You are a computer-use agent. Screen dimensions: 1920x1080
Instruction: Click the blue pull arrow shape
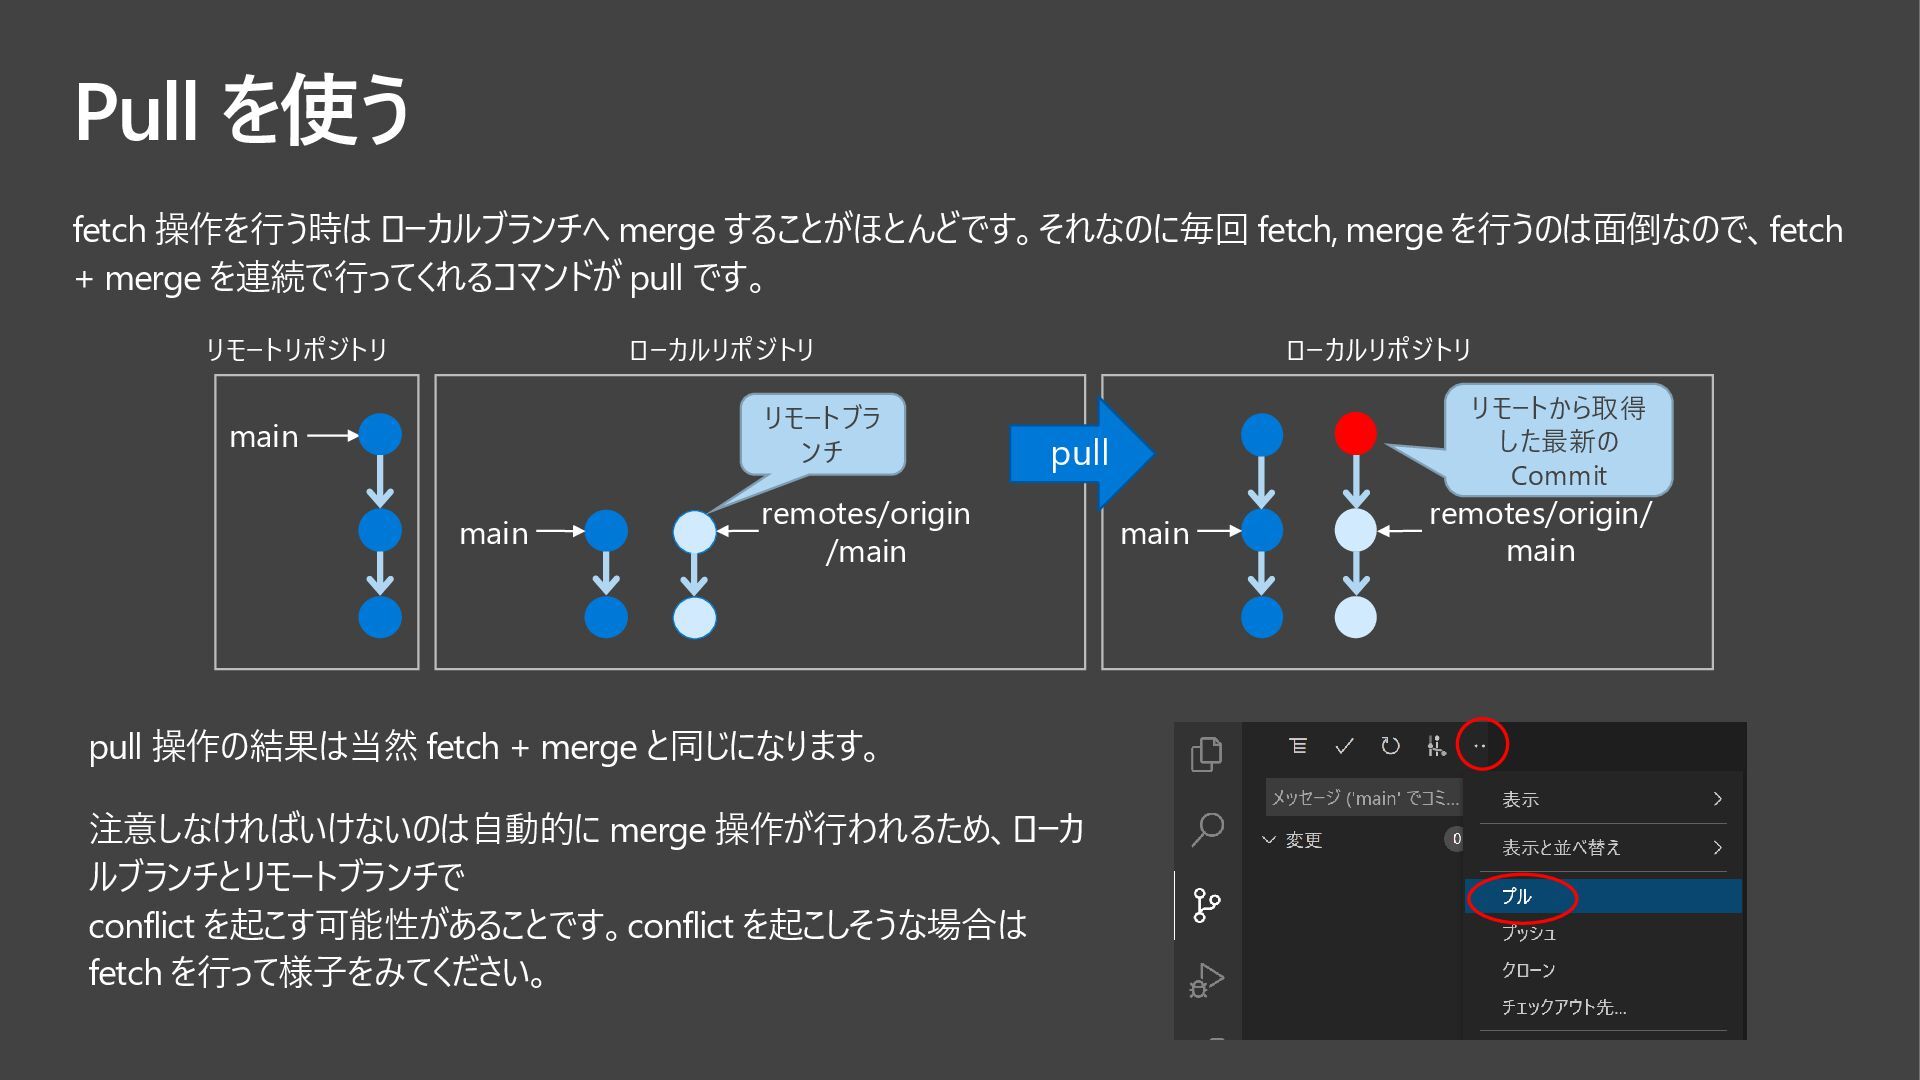click(x=1080, y=453)
